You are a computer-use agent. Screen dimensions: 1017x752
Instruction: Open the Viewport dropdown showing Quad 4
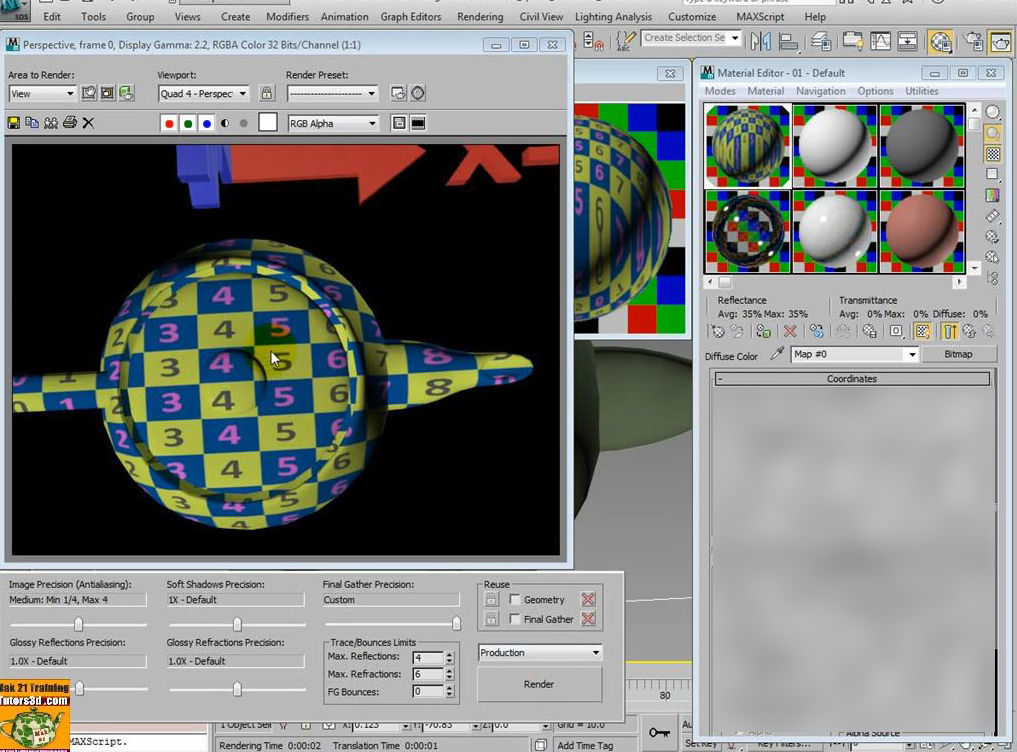tap(203, 93)
